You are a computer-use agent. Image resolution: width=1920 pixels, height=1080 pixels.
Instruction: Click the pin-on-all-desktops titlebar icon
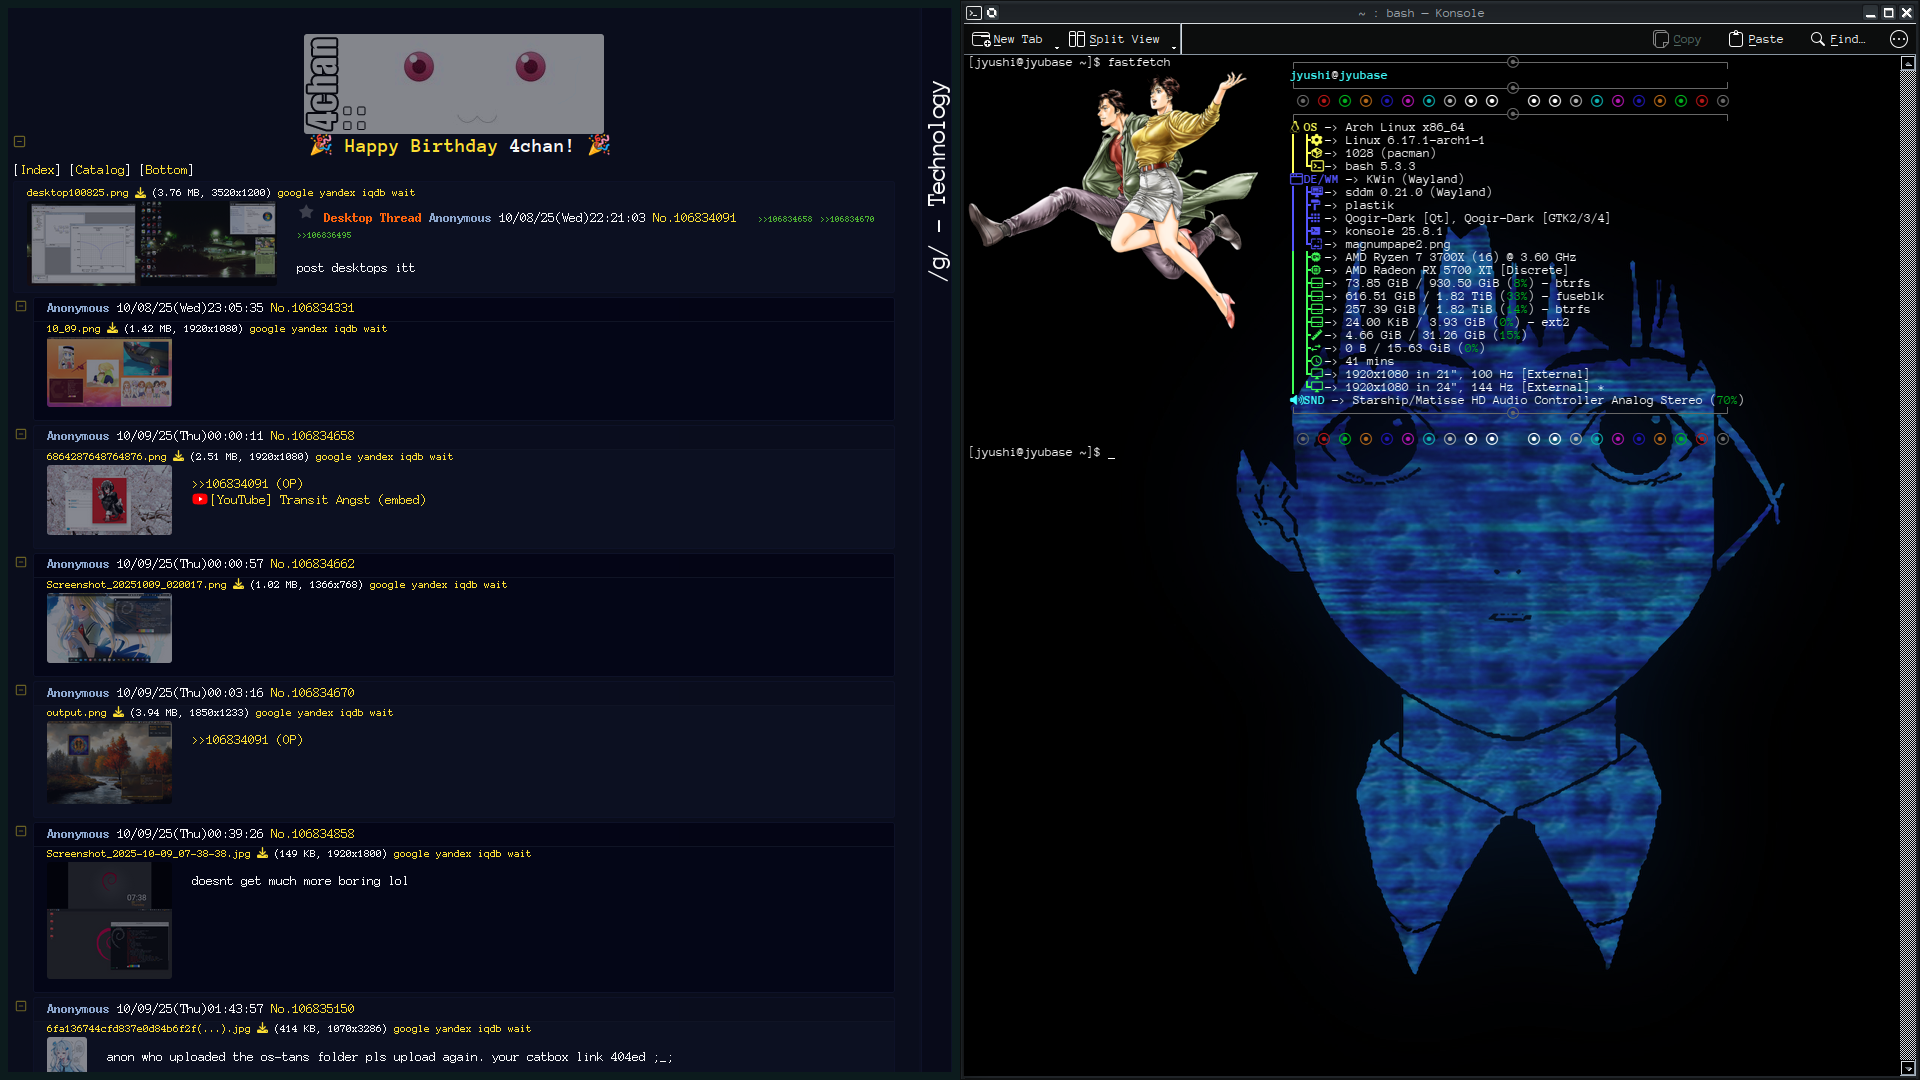coord(992,13)
